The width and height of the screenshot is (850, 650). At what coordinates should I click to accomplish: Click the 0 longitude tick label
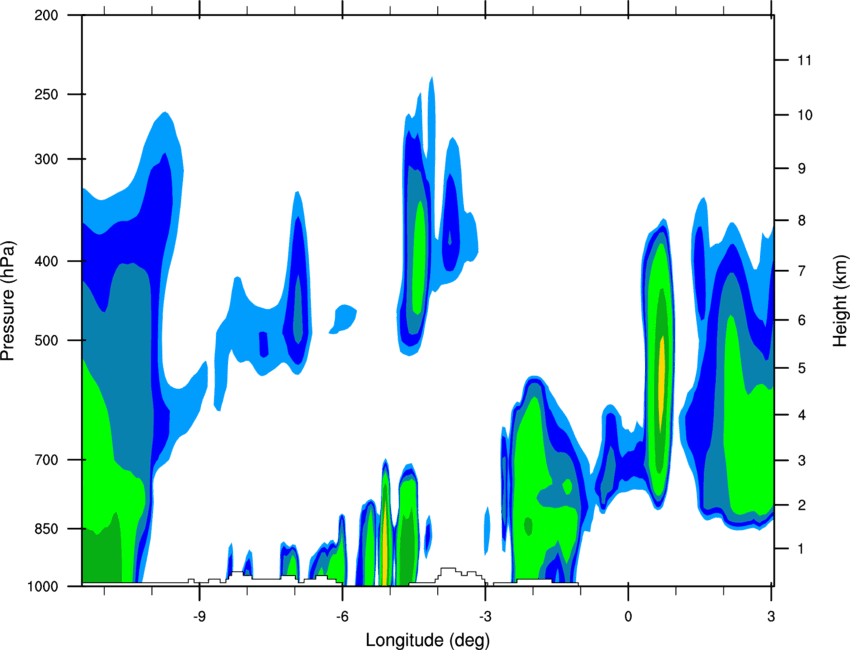tap(628, 616)
